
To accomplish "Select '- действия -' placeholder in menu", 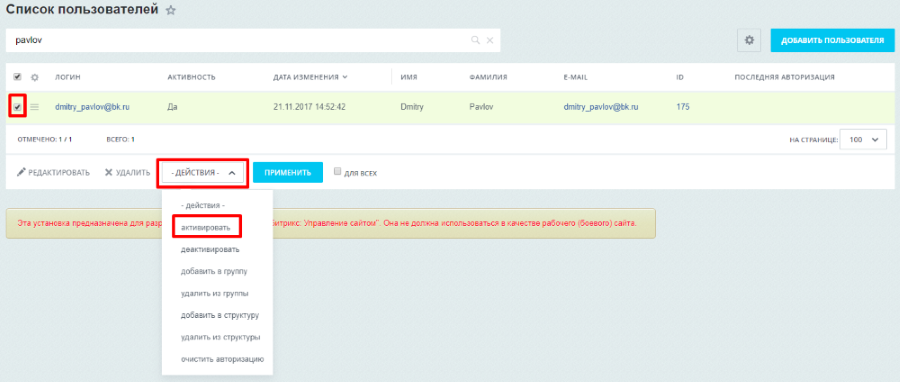I will pos(203,205).
